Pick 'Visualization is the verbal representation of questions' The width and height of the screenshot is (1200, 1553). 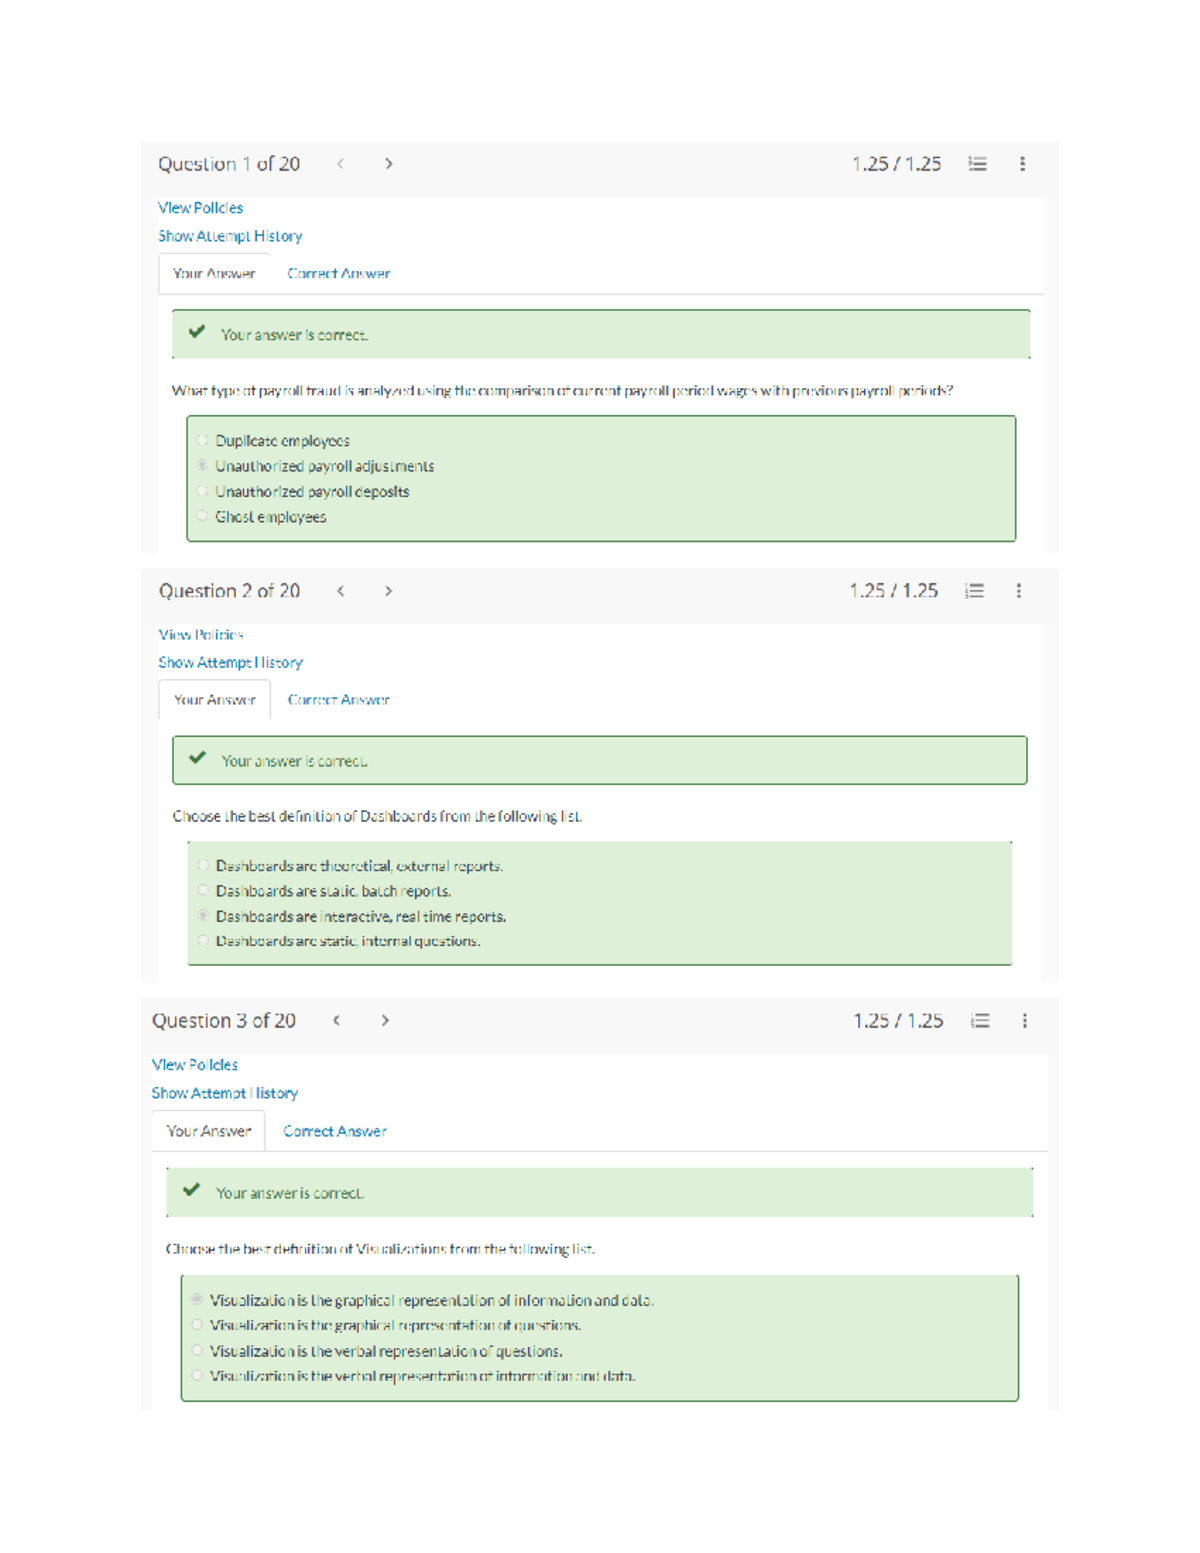pyautogui.click(x=198, y=1351)
